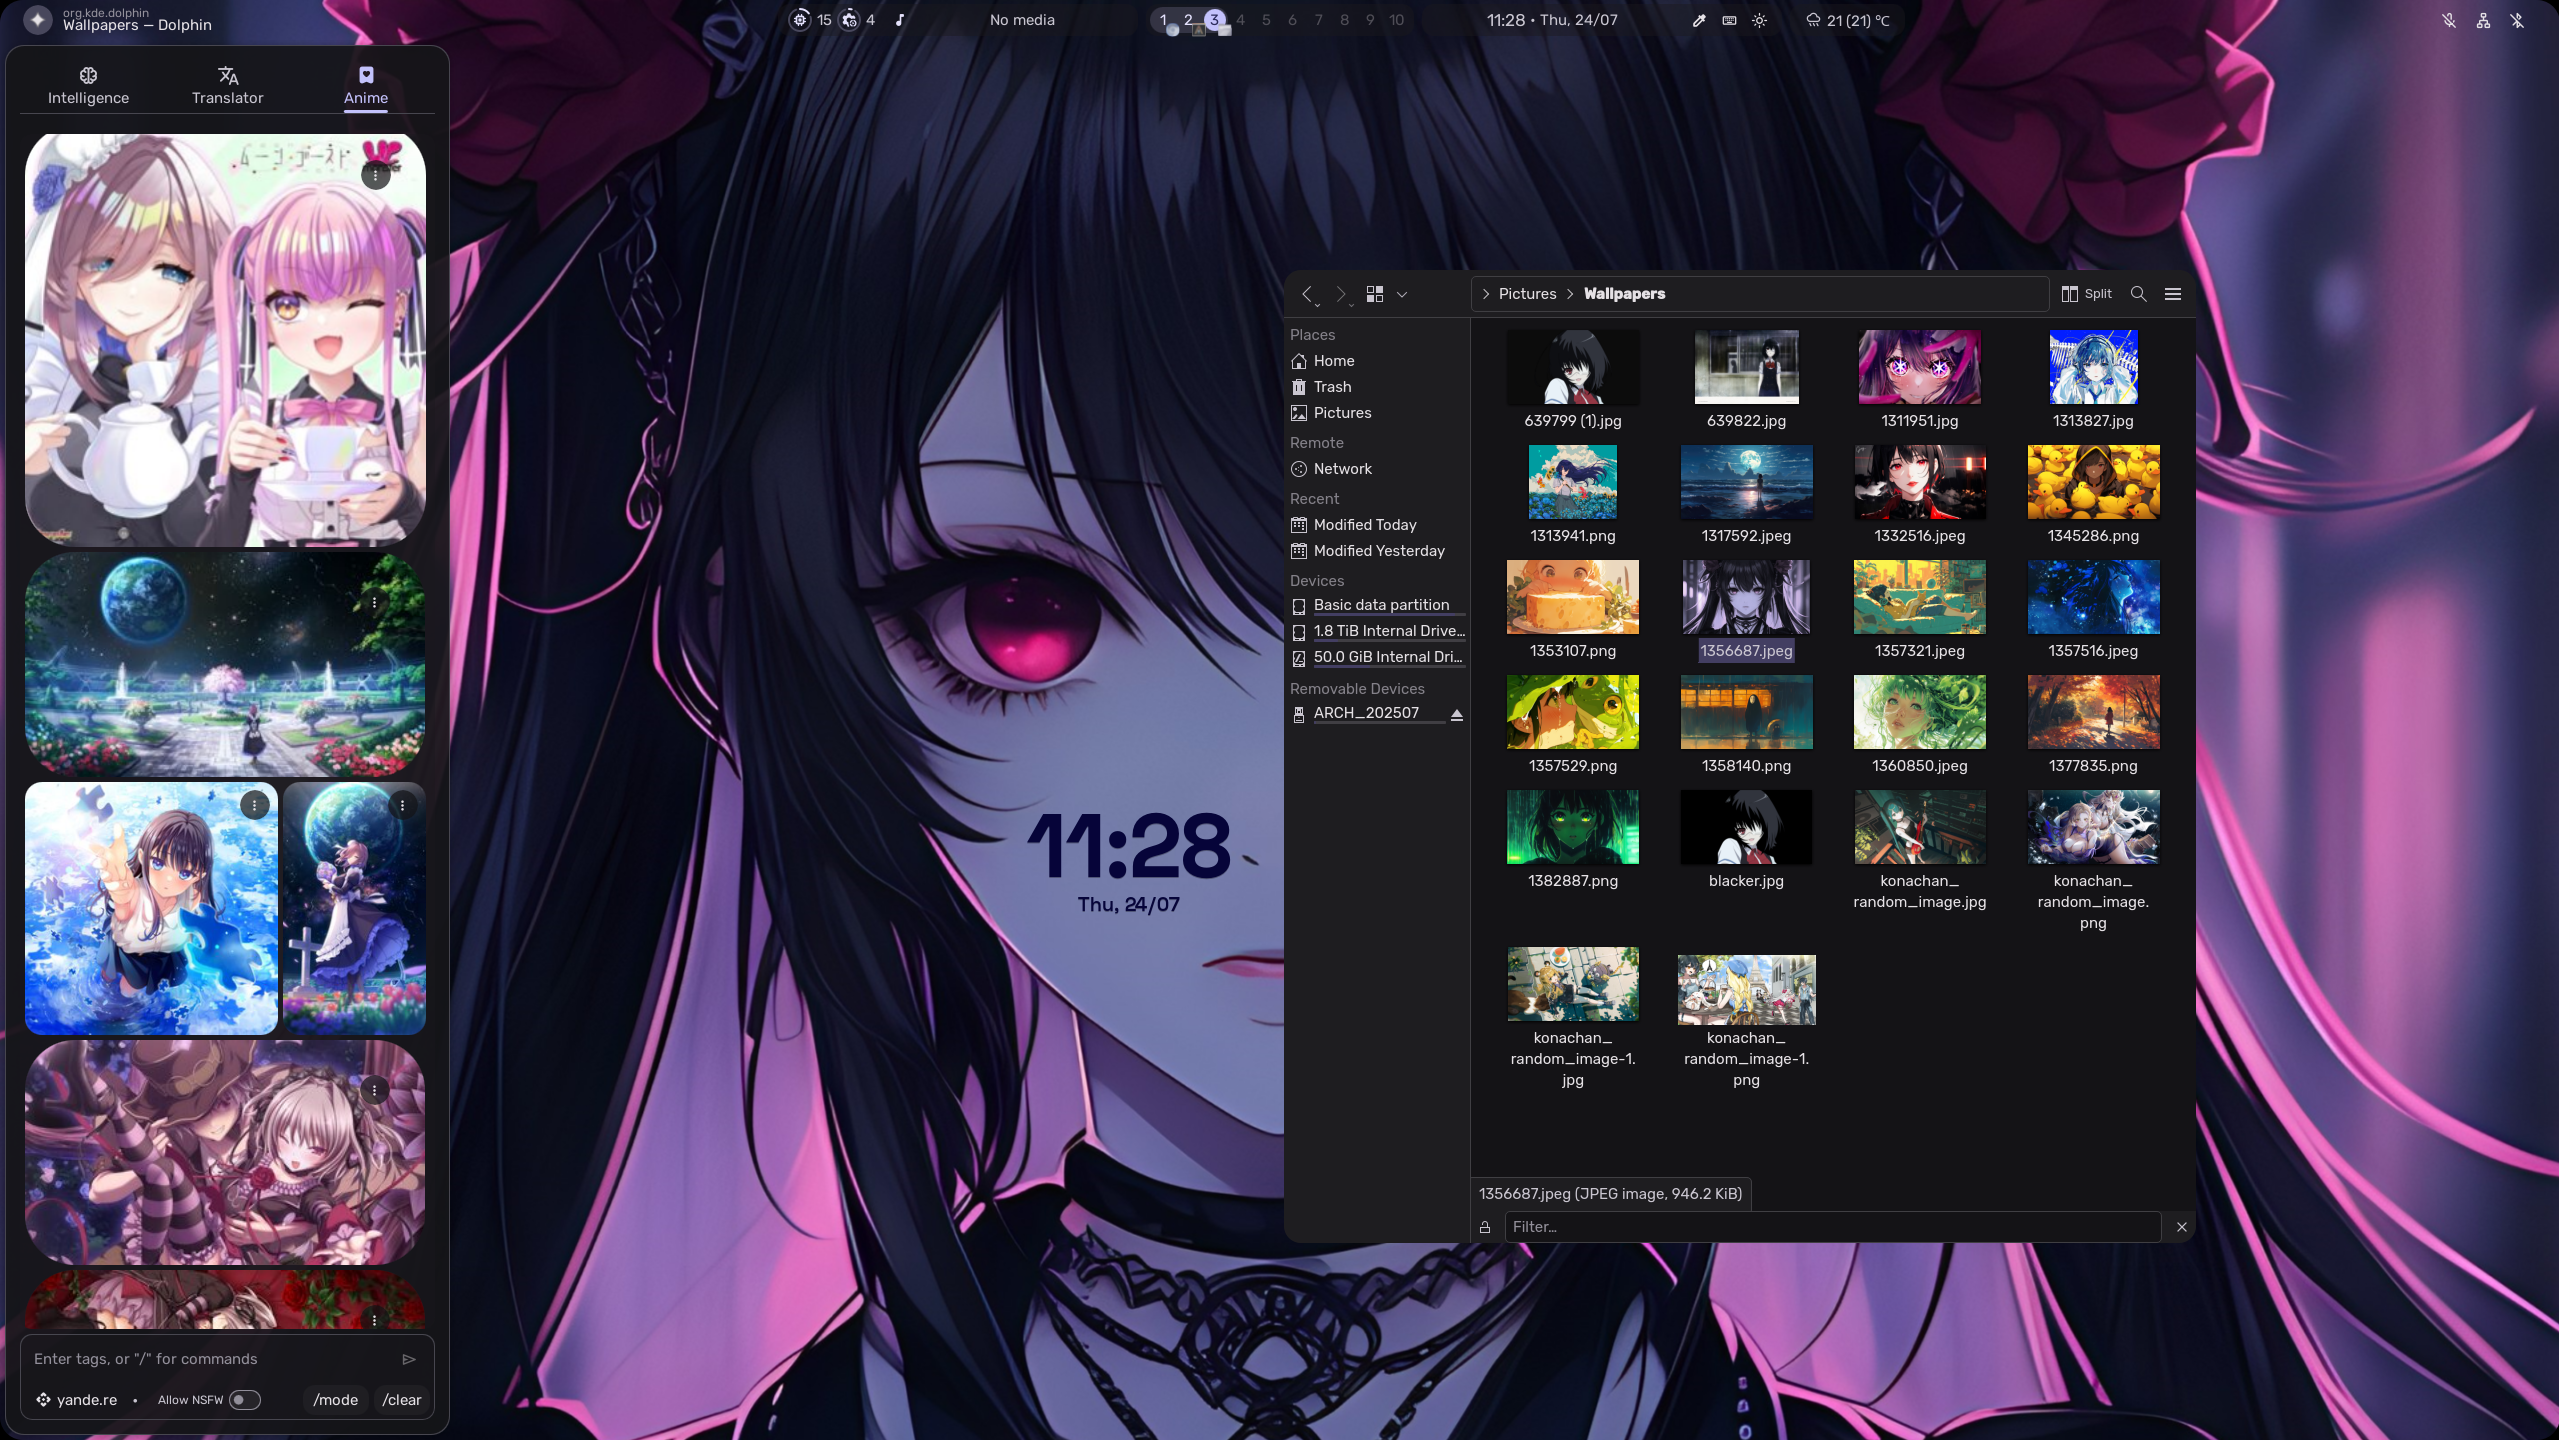Viewport: 2559px width, 1440px height.
Task: Click the tag entry field in Anime panel
Action: coord(210,1359)
